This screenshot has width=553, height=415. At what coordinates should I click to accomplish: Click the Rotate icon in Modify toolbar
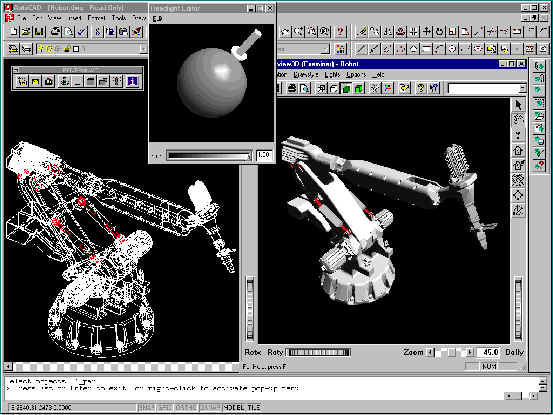[x=439, y=32]
